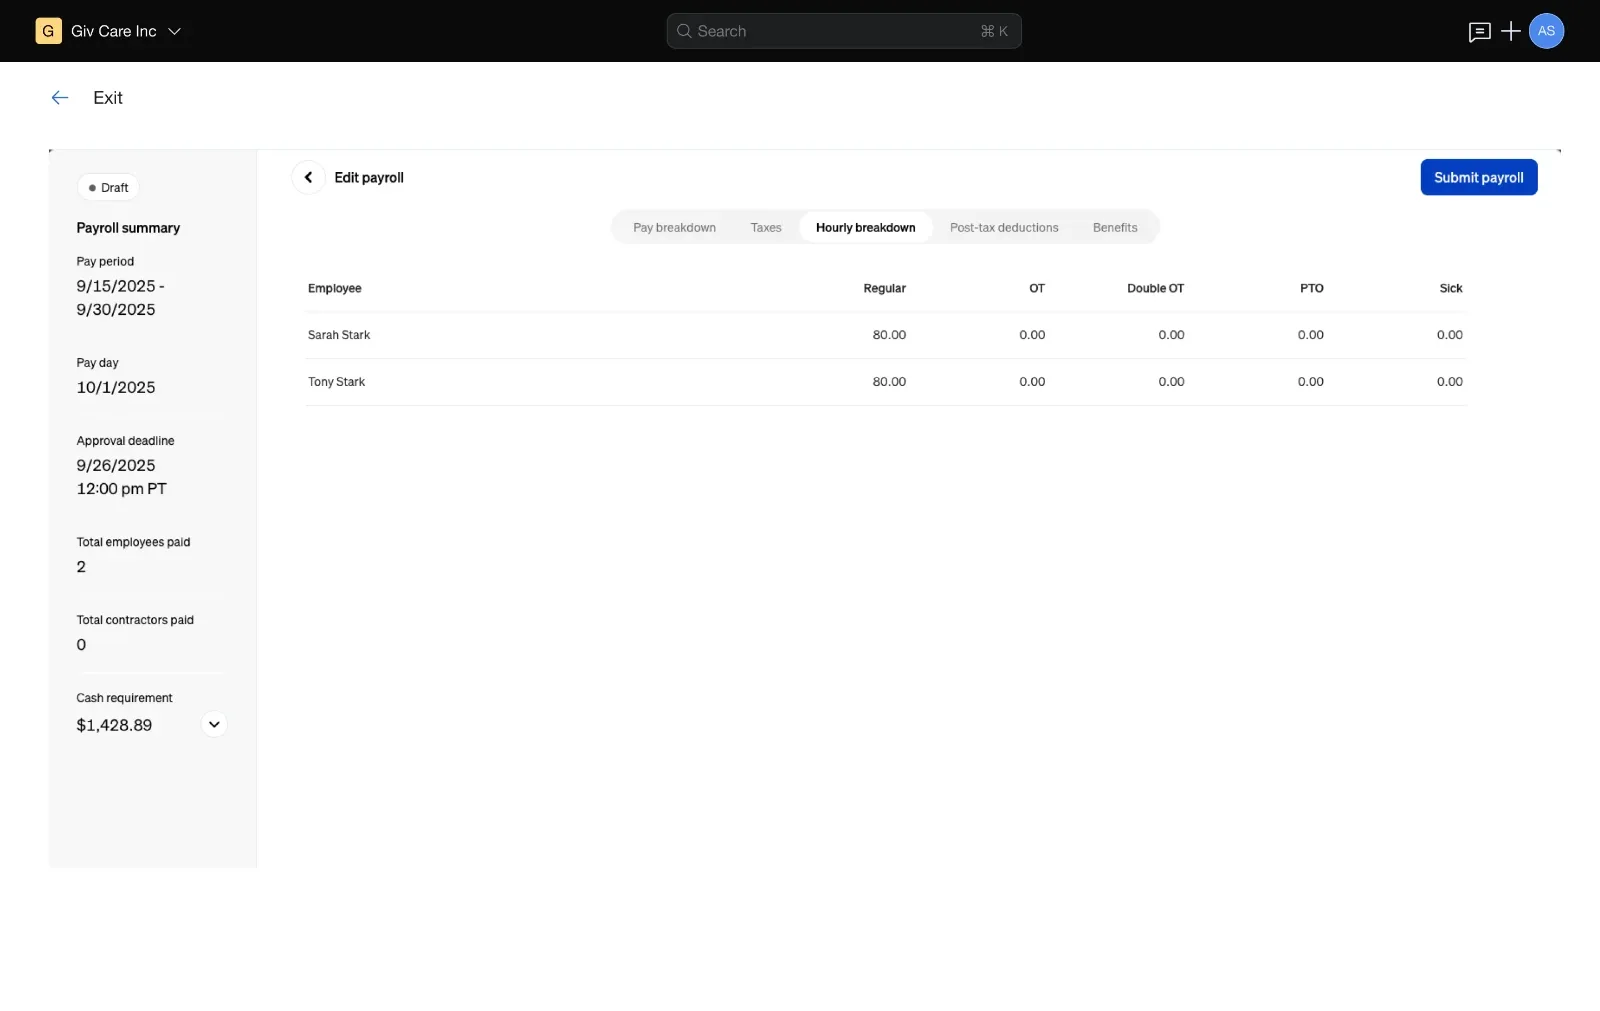Open the AS user avatar menu
Image resolution: width=1600 pixels, height=1011 pixels.
pos(1546,31)
